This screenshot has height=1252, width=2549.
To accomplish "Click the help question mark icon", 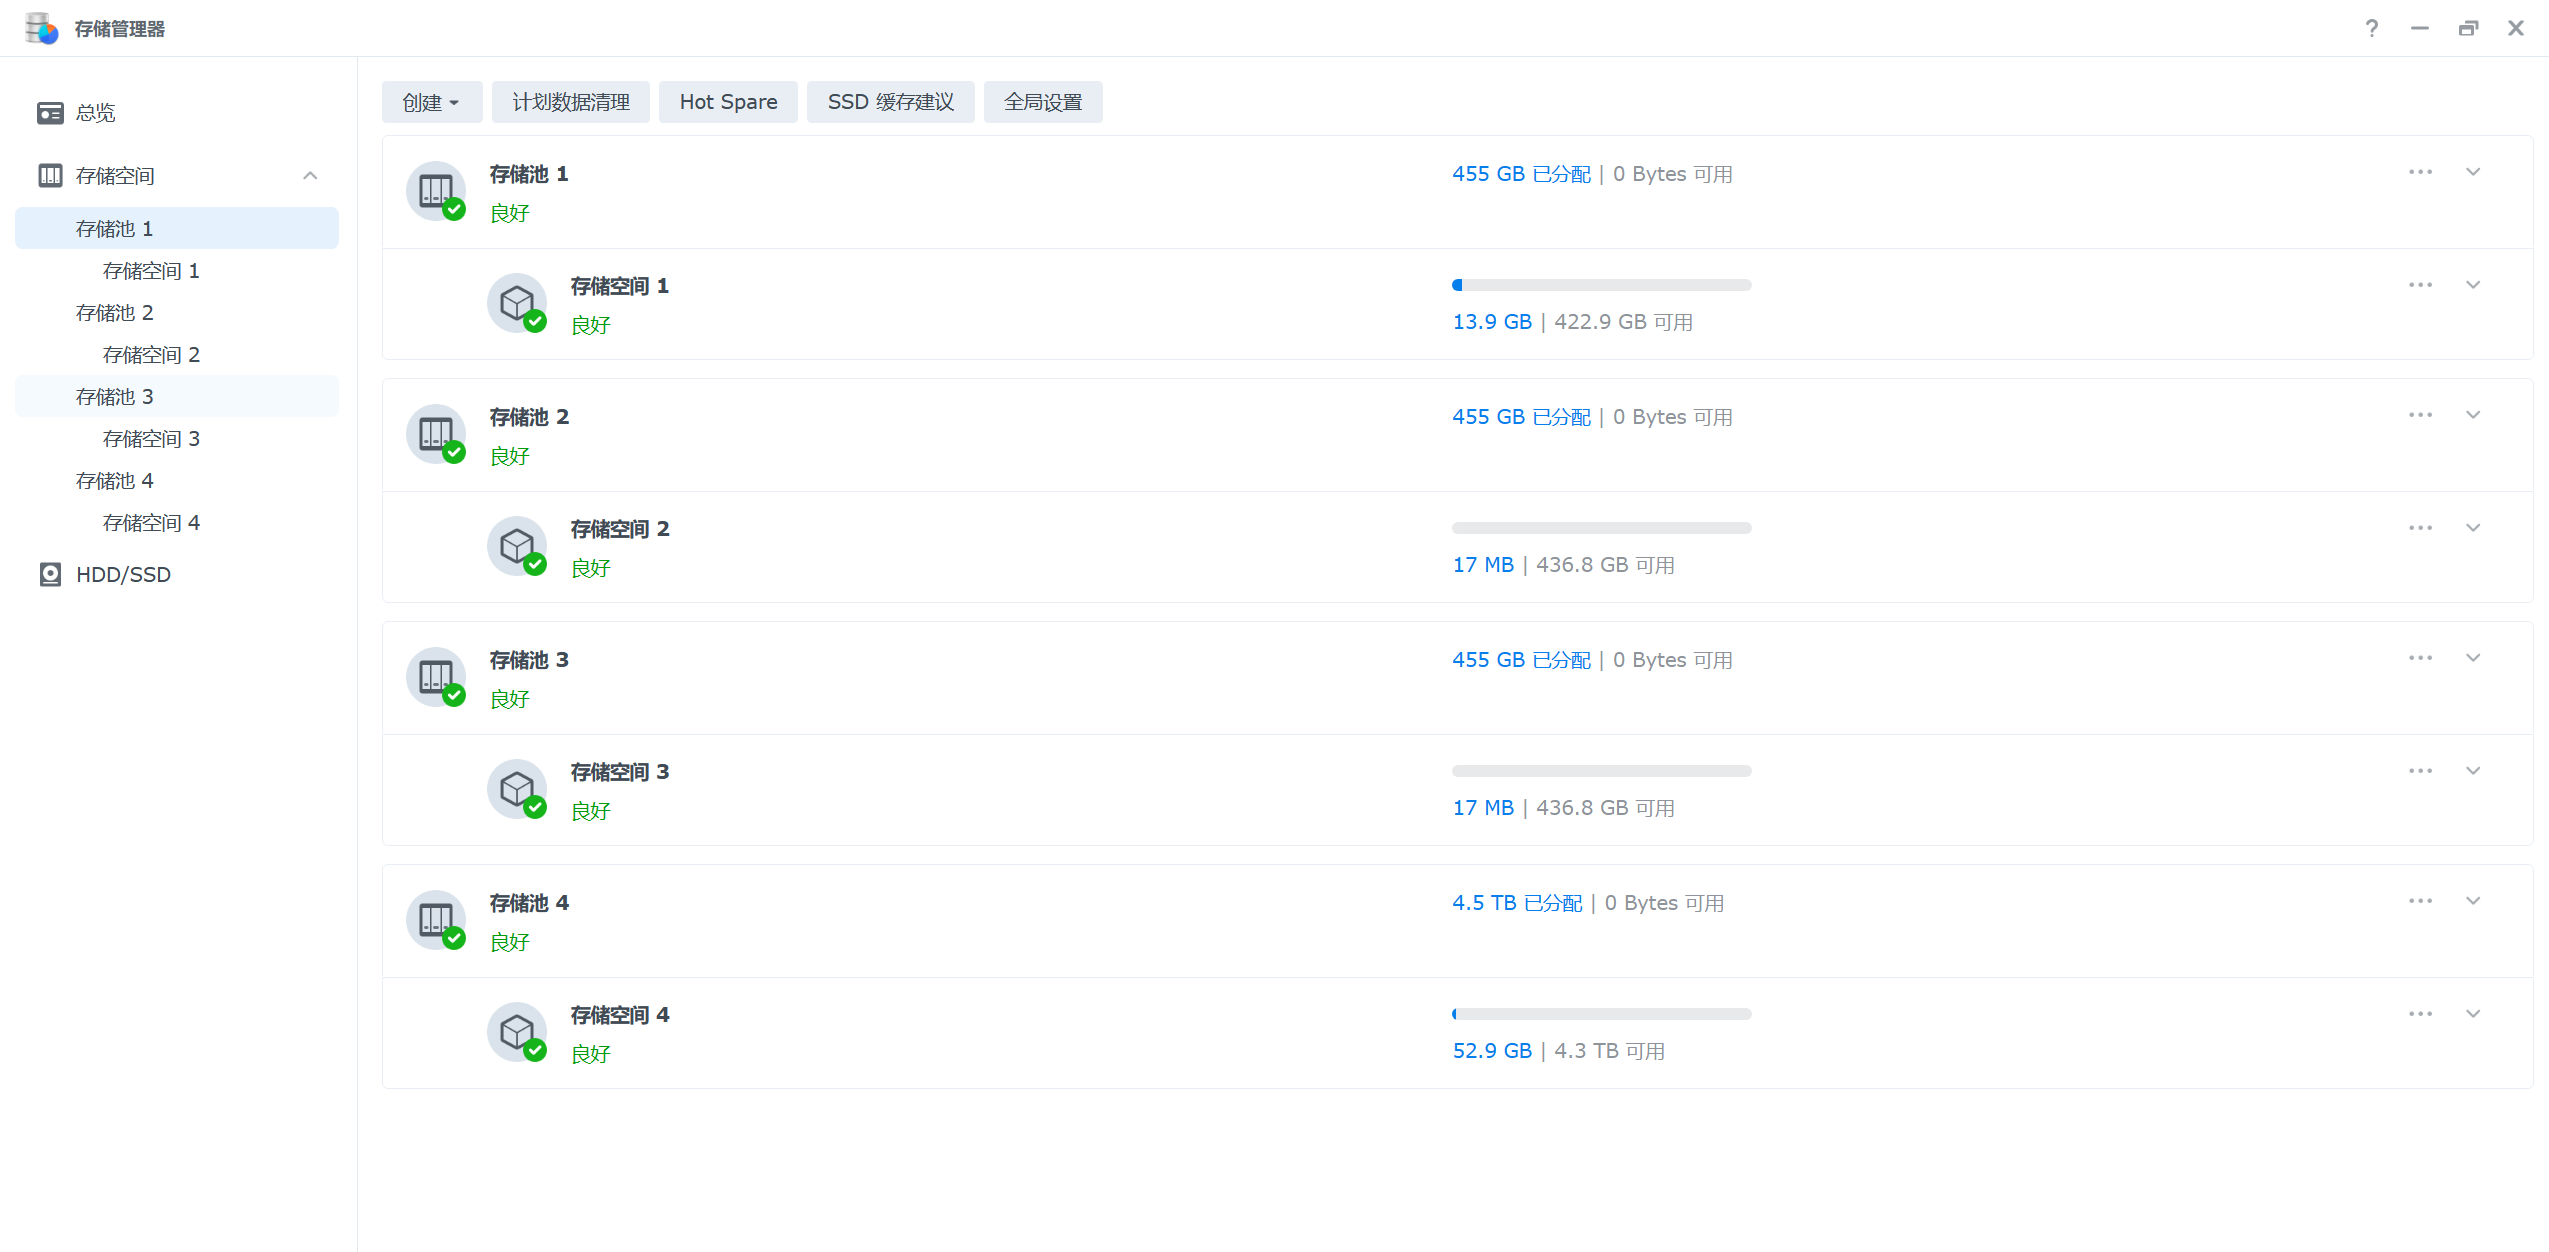I will pos(2371,28).
